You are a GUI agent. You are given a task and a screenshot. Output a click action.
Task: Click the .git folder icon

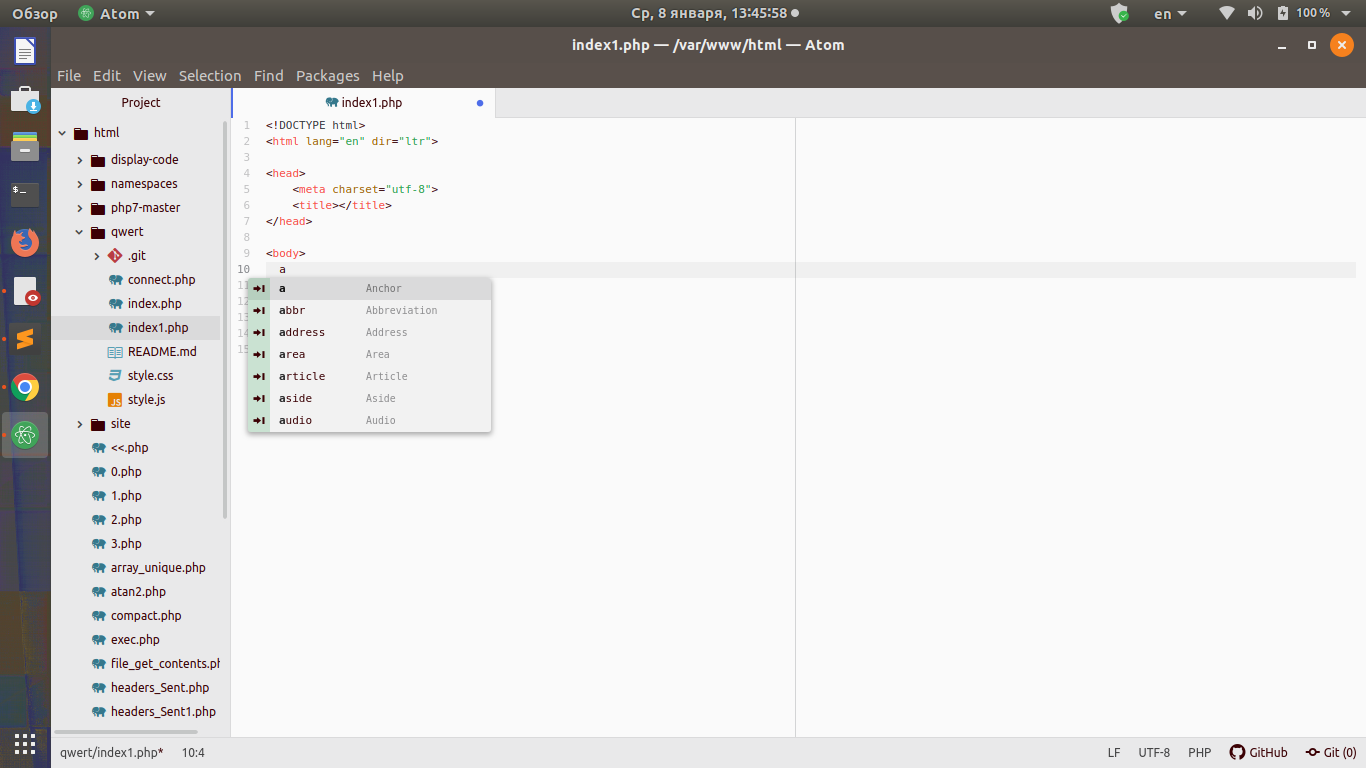115,256
